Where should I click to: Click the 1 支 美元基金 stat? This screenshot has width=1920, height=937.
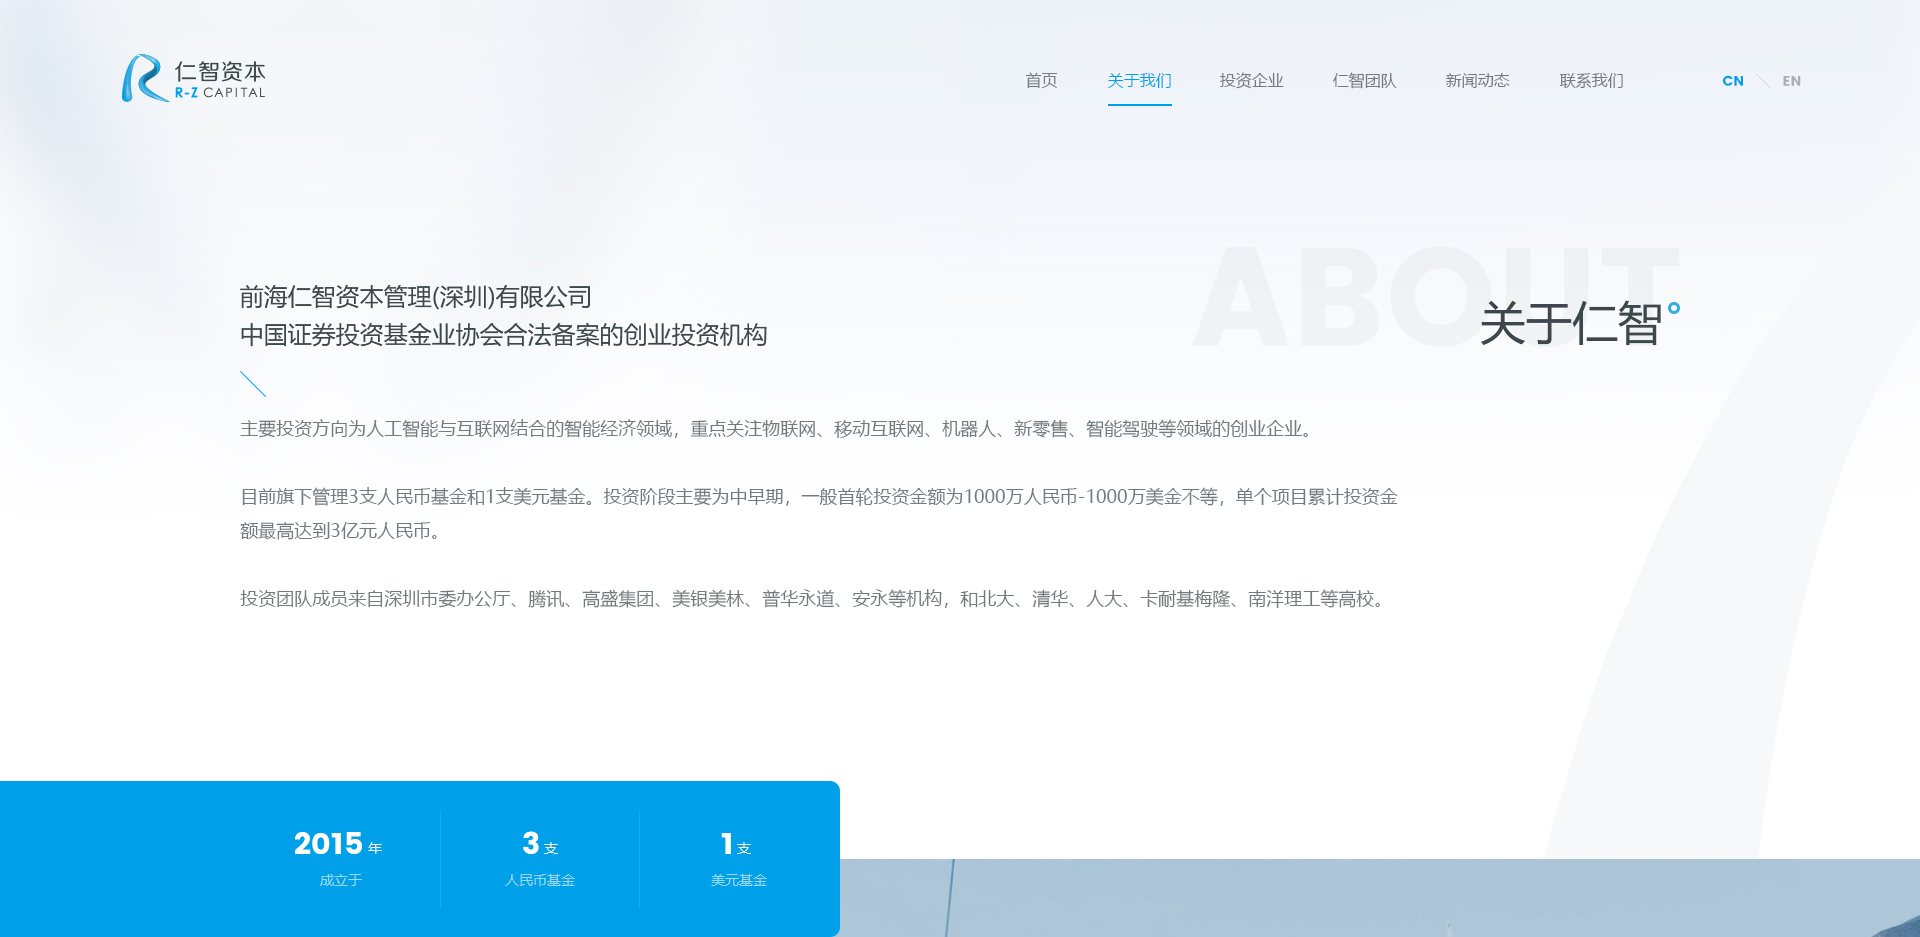[x=738, y=858]
